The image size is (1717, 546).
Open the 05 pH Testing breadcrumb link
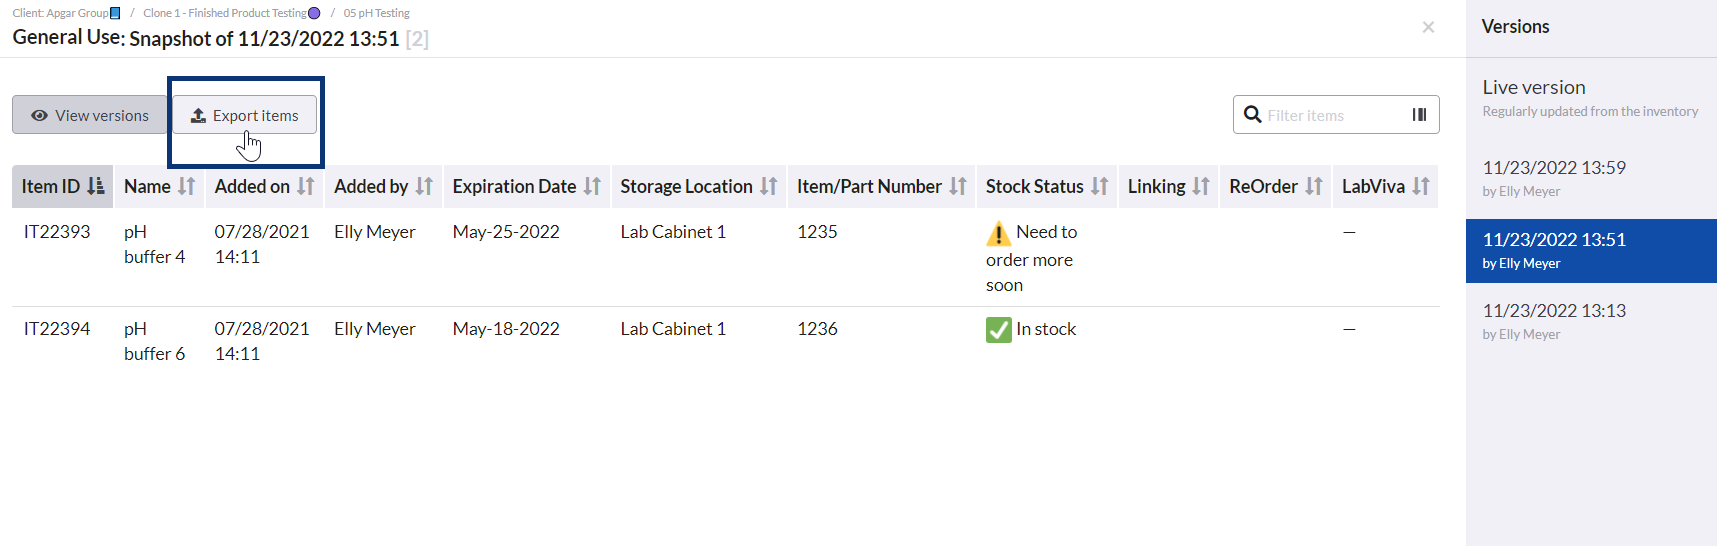coord(376,13)
